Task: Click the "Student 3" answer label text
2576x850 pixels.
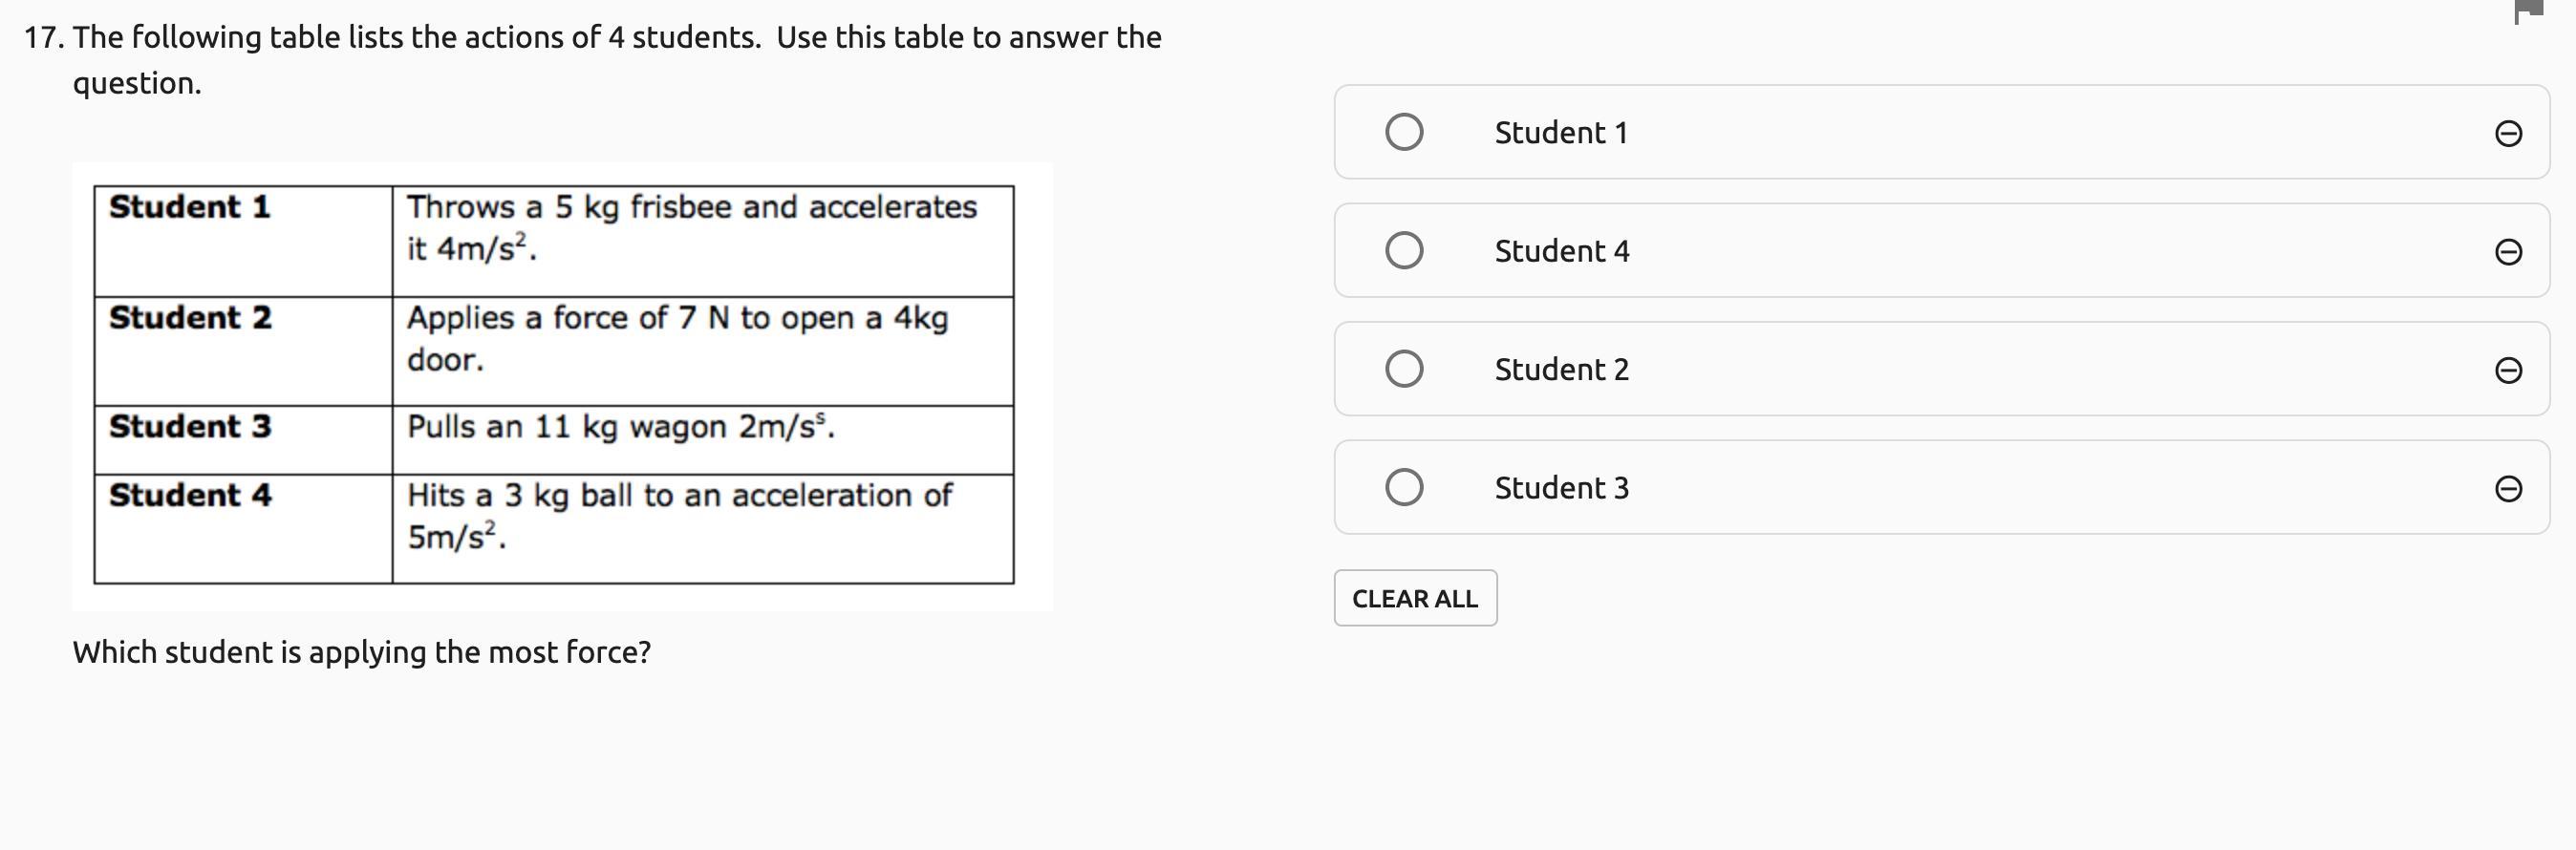Action: 1562,488
